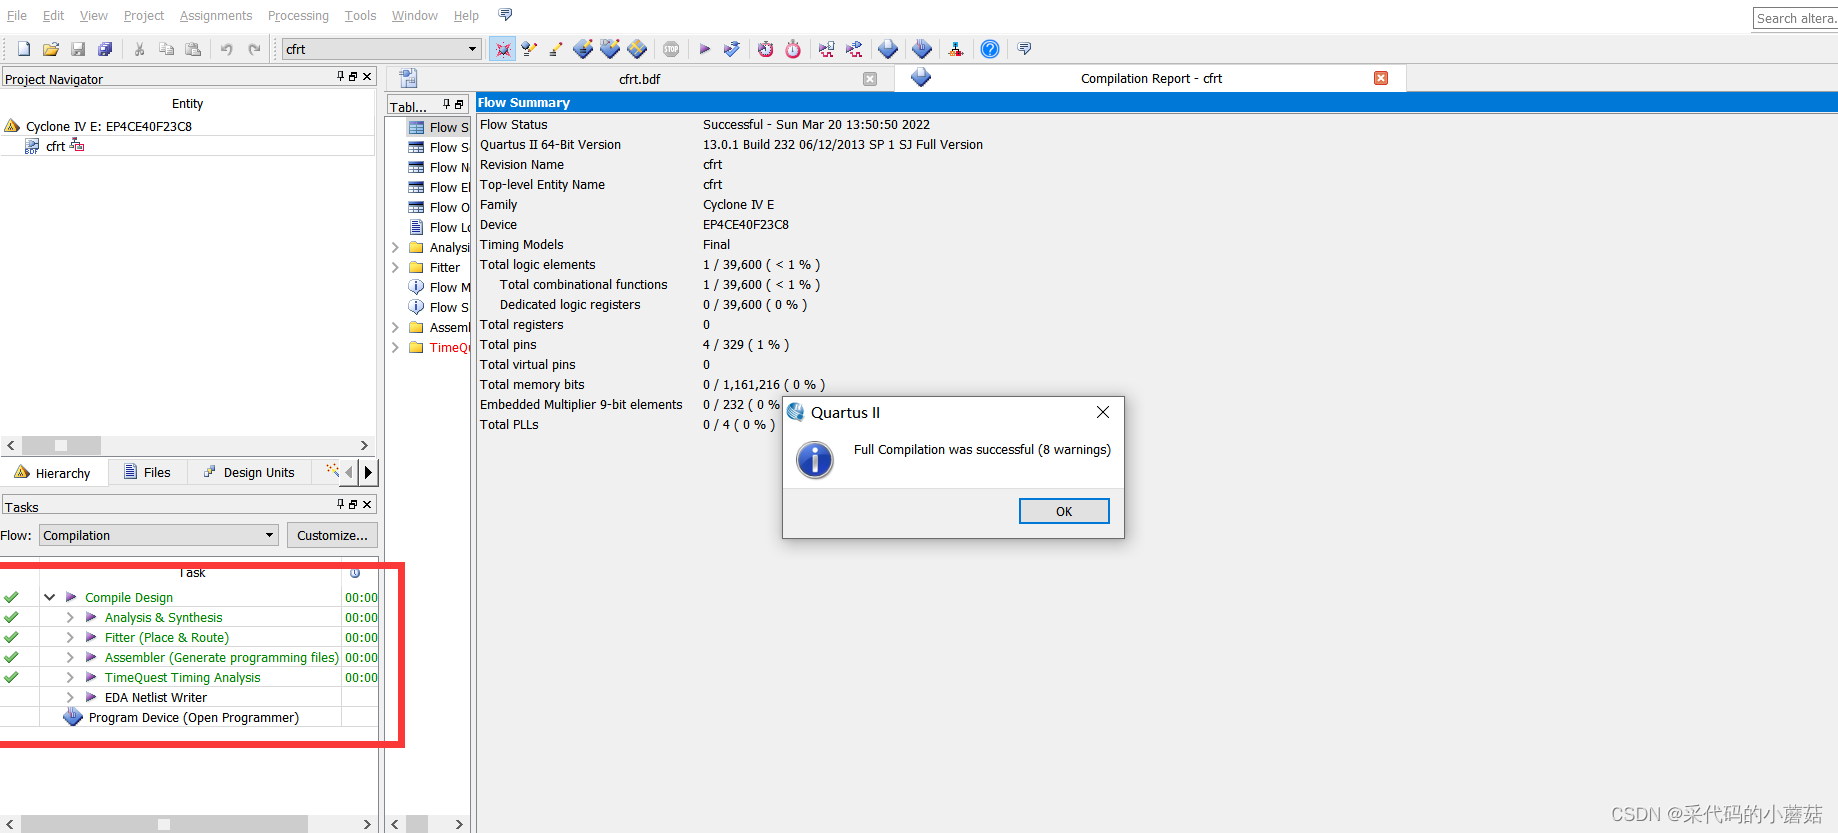Click the highlighted toolbar icon beside cfrt combo
Screen dimensions: 1838x833
(503, 49)
